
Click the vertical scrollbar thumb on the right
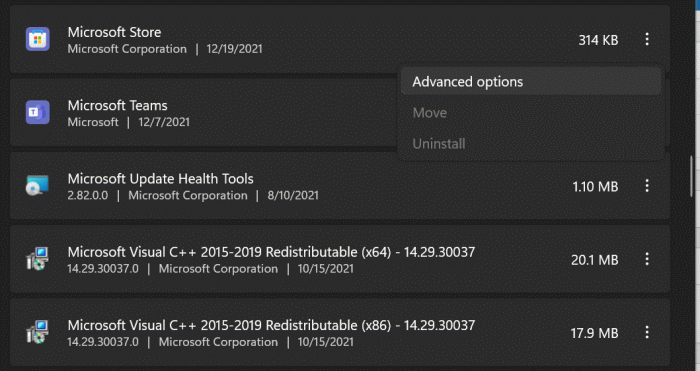[x=692, y=176]
